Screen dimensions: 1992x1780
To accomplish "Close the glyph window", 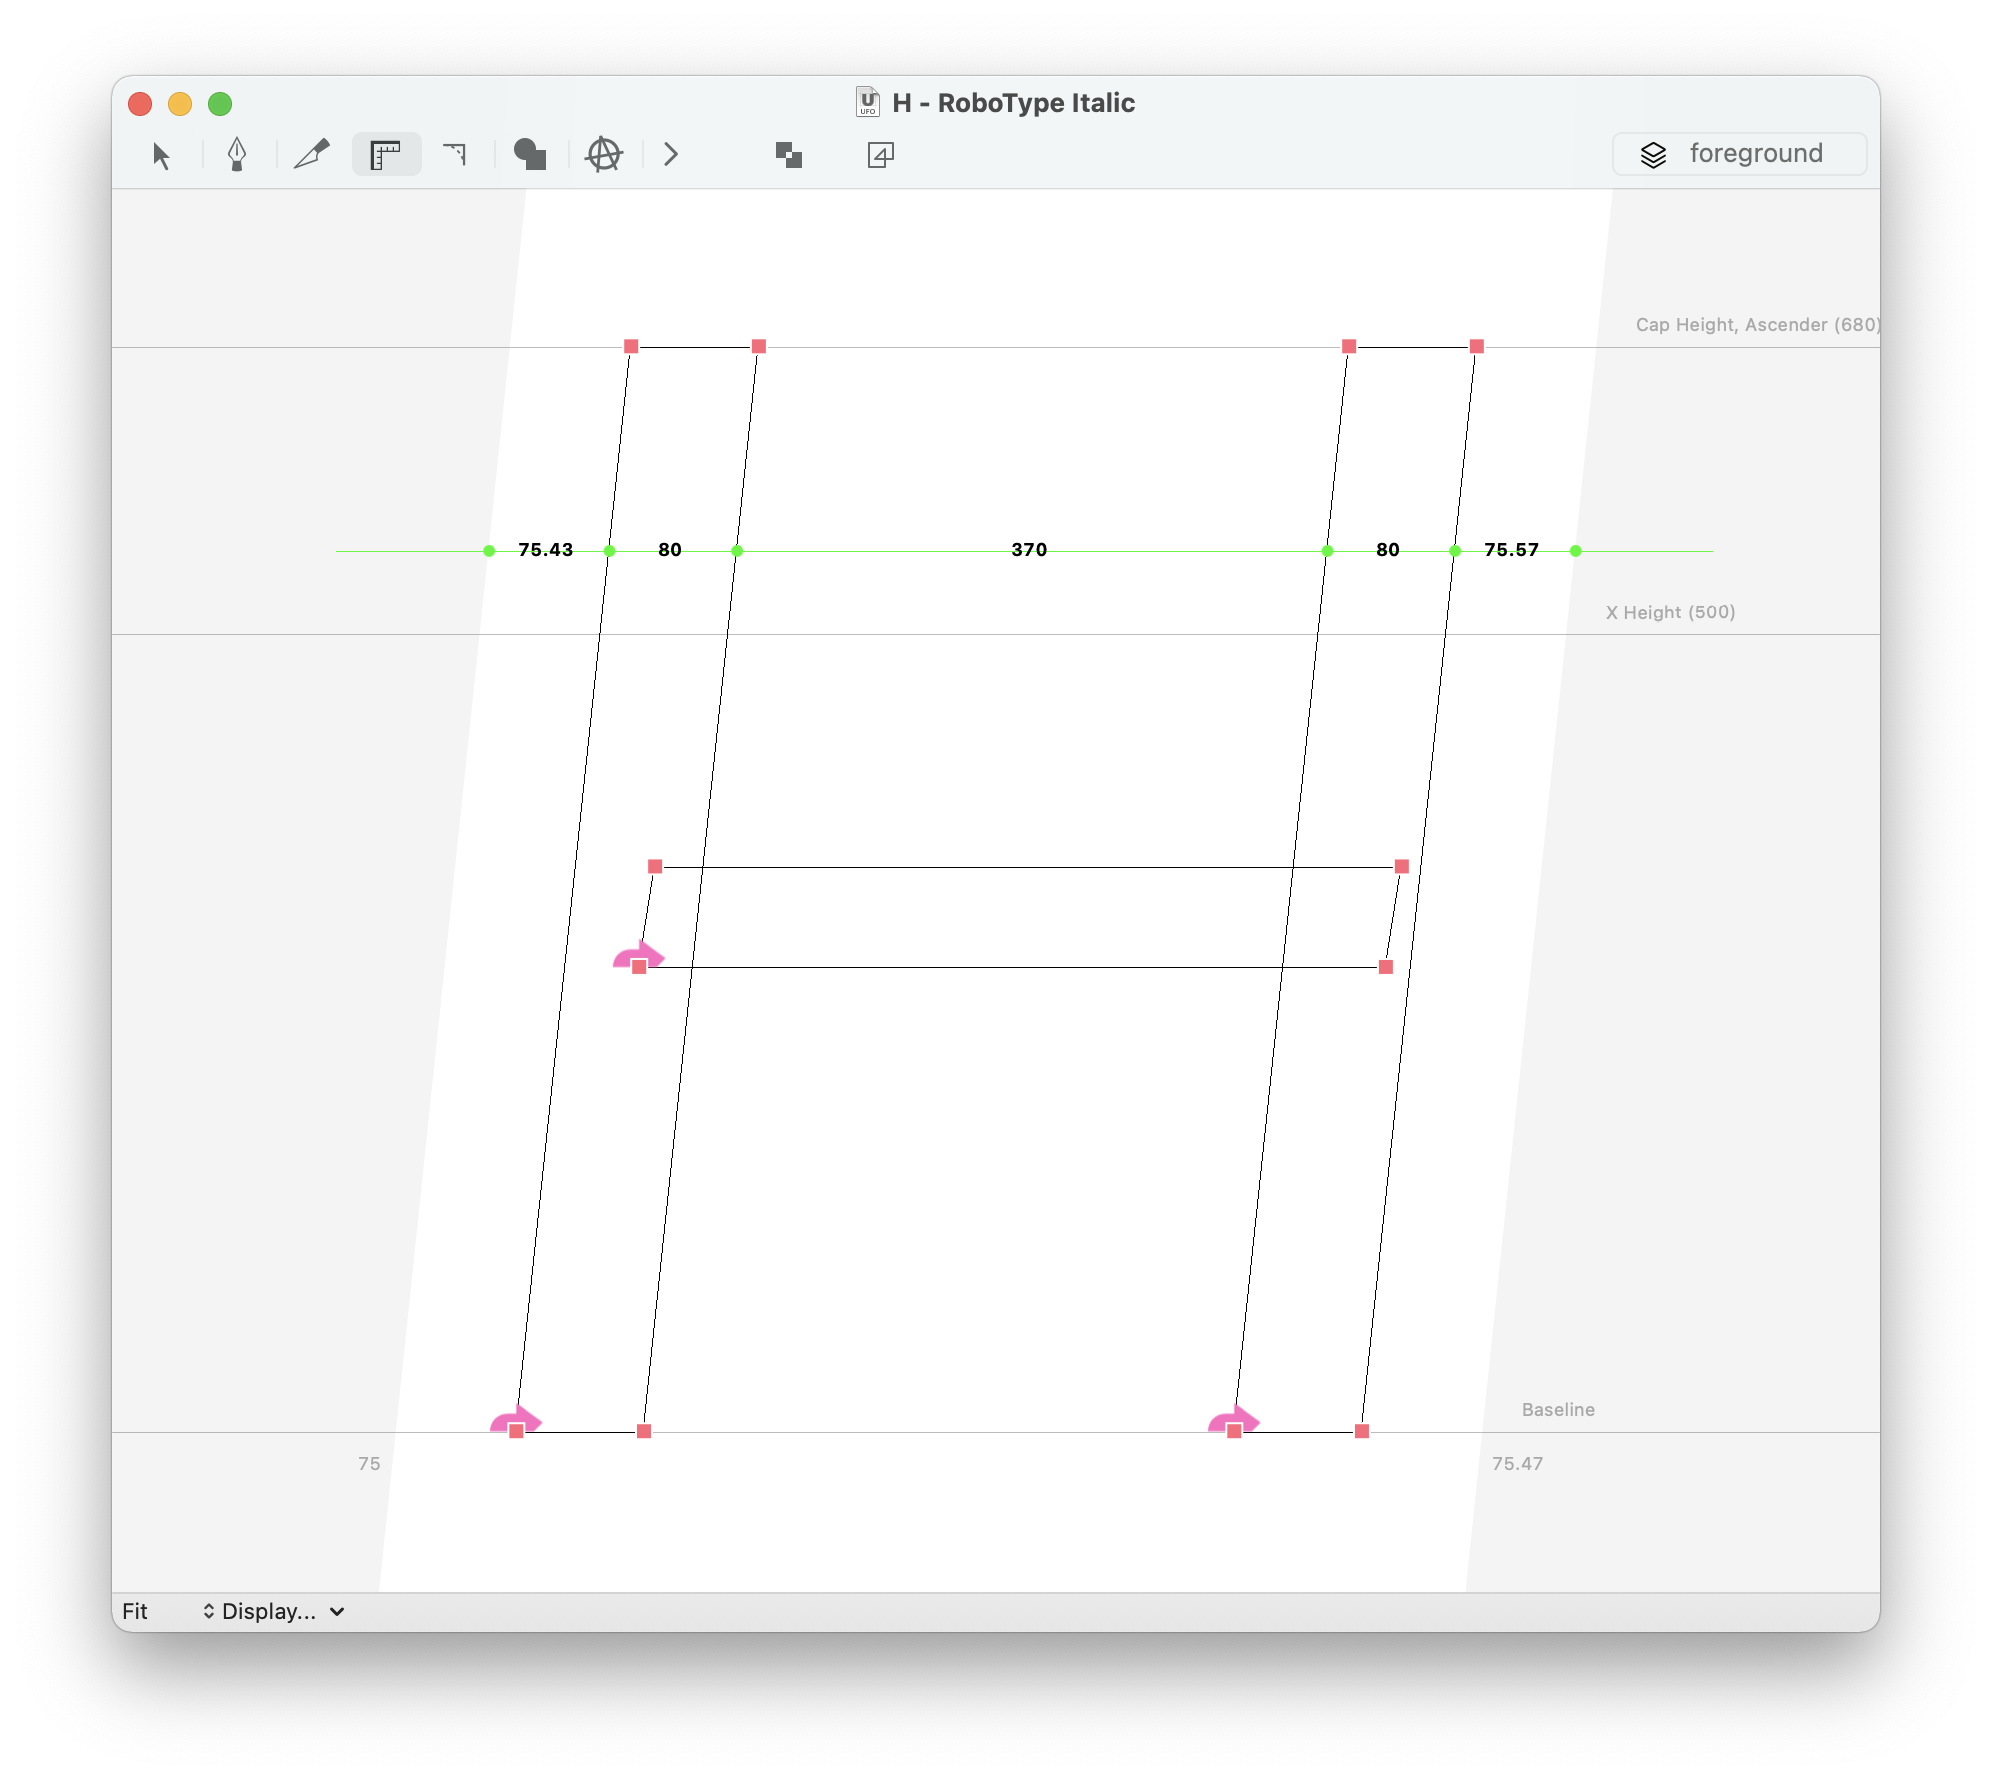I will [140, 104].
